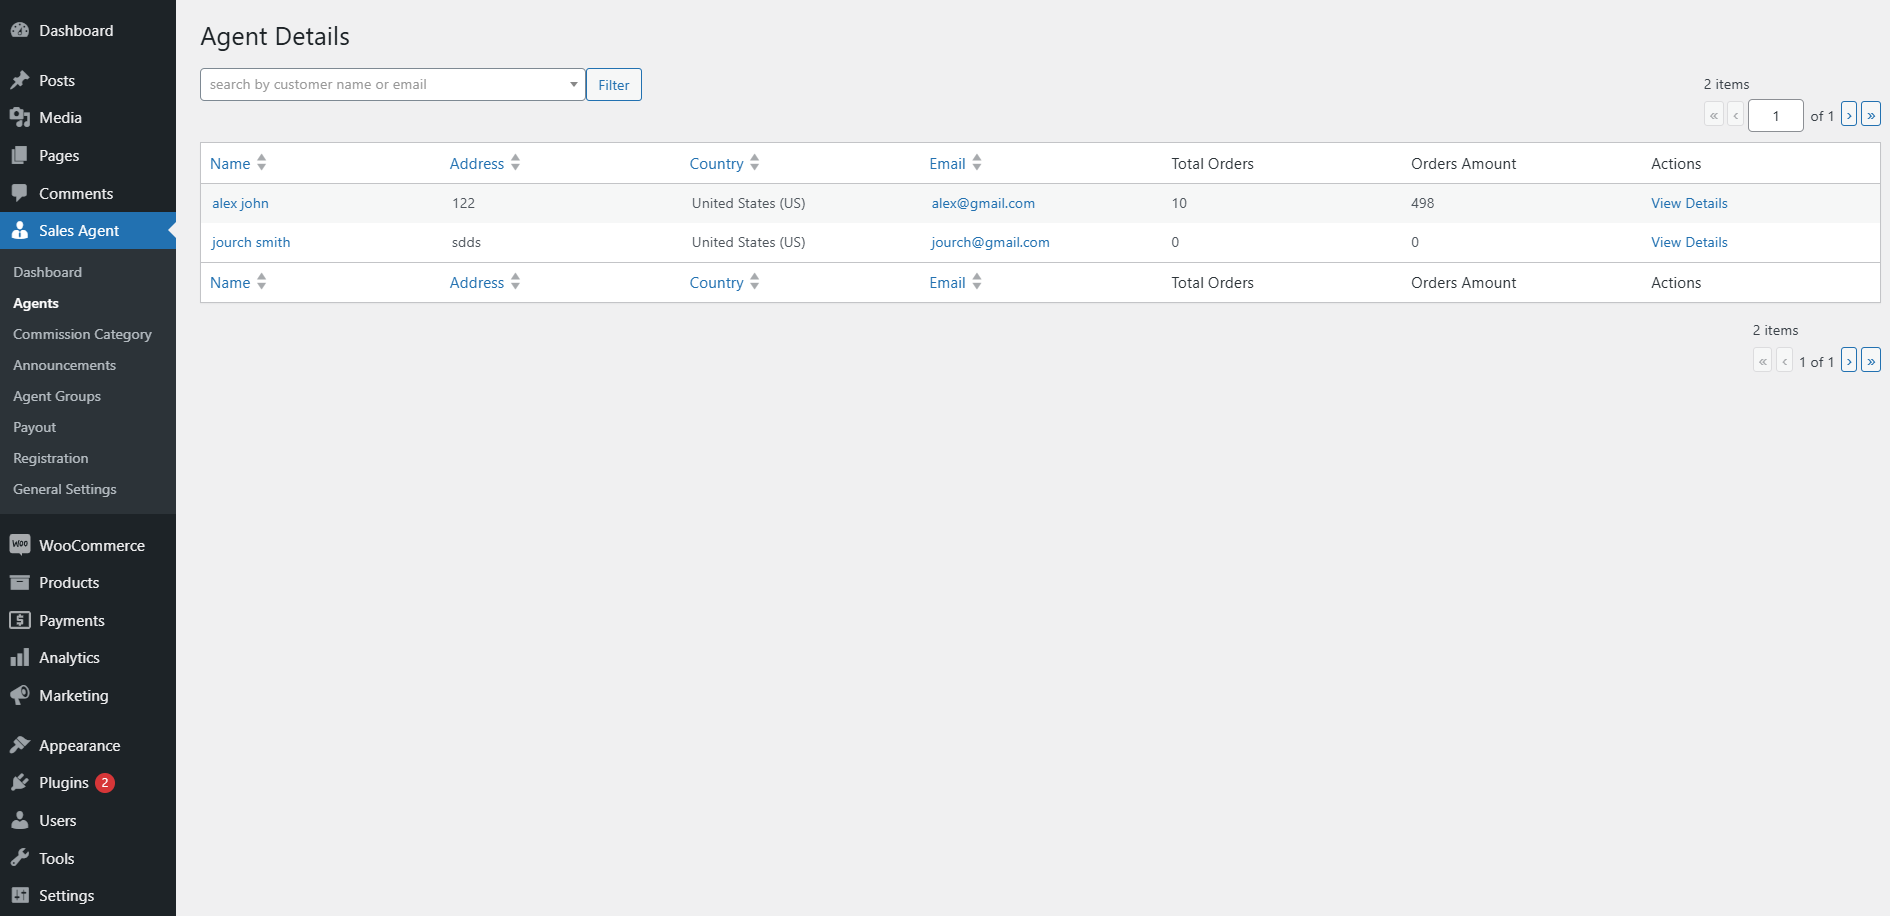Click the footer Email column link
The width and height of the screenshot is (1890, 916).
click(x=947, y=283)
